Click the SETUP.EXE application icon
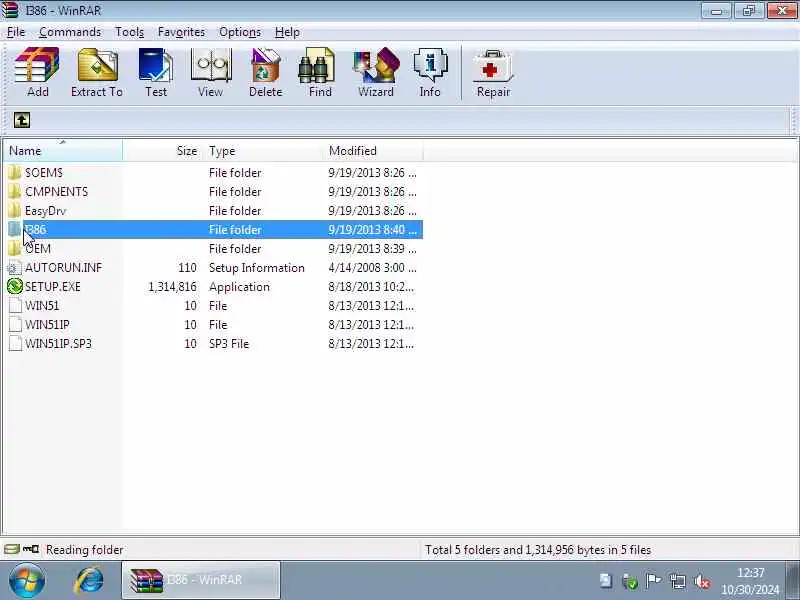The width and height of the screenshot is (800, 600). 15,287
